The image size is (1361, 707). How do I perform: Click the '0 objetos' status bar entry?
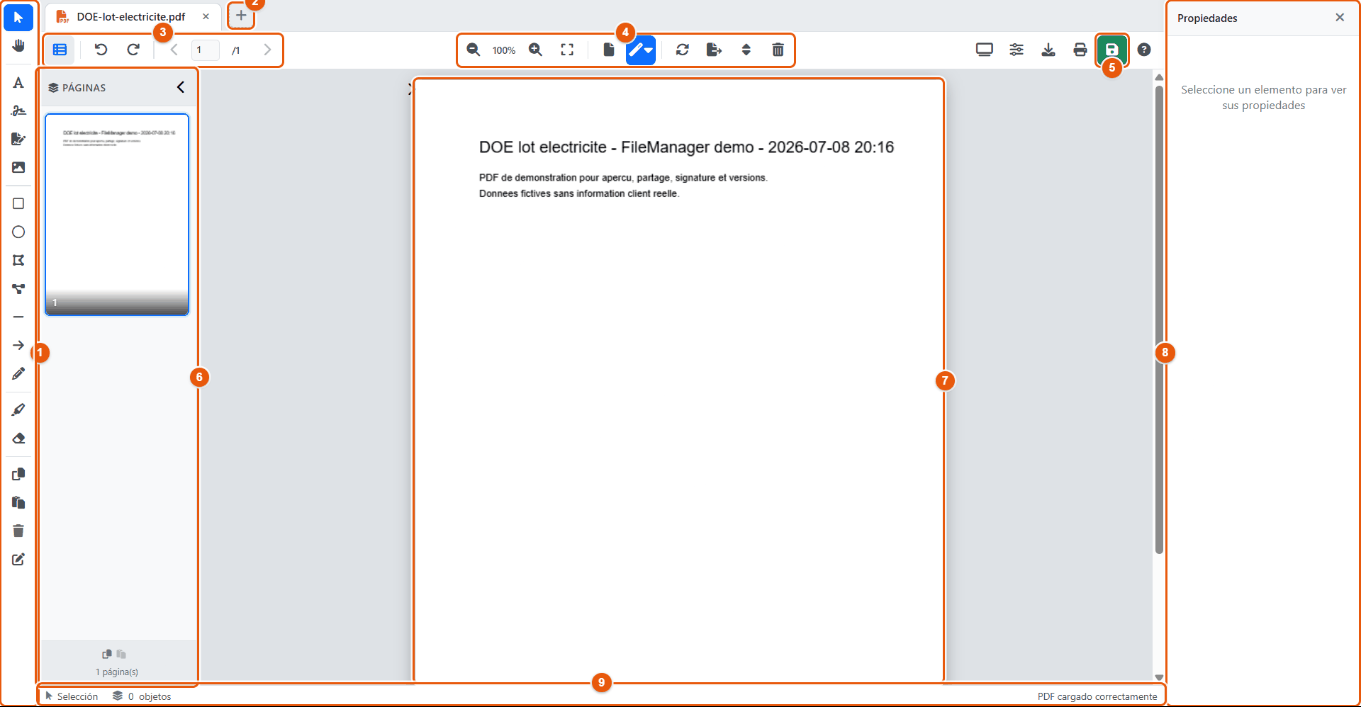click(142, 696)
